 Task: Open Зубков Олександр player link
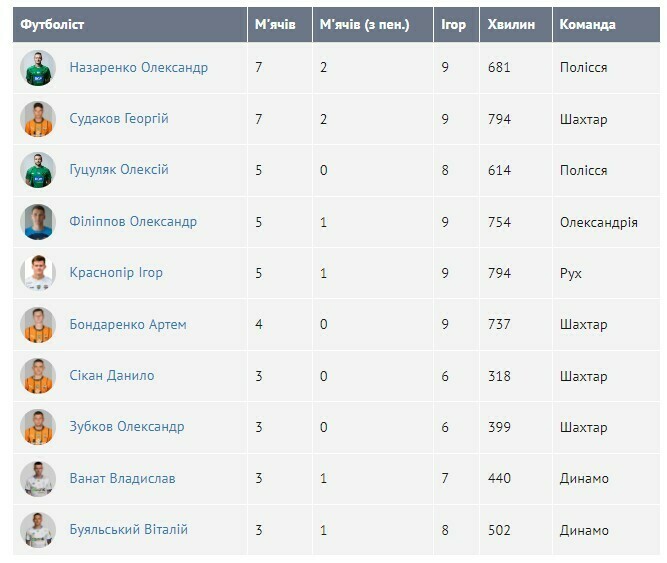pyautogui.click(x=127, y=427)
